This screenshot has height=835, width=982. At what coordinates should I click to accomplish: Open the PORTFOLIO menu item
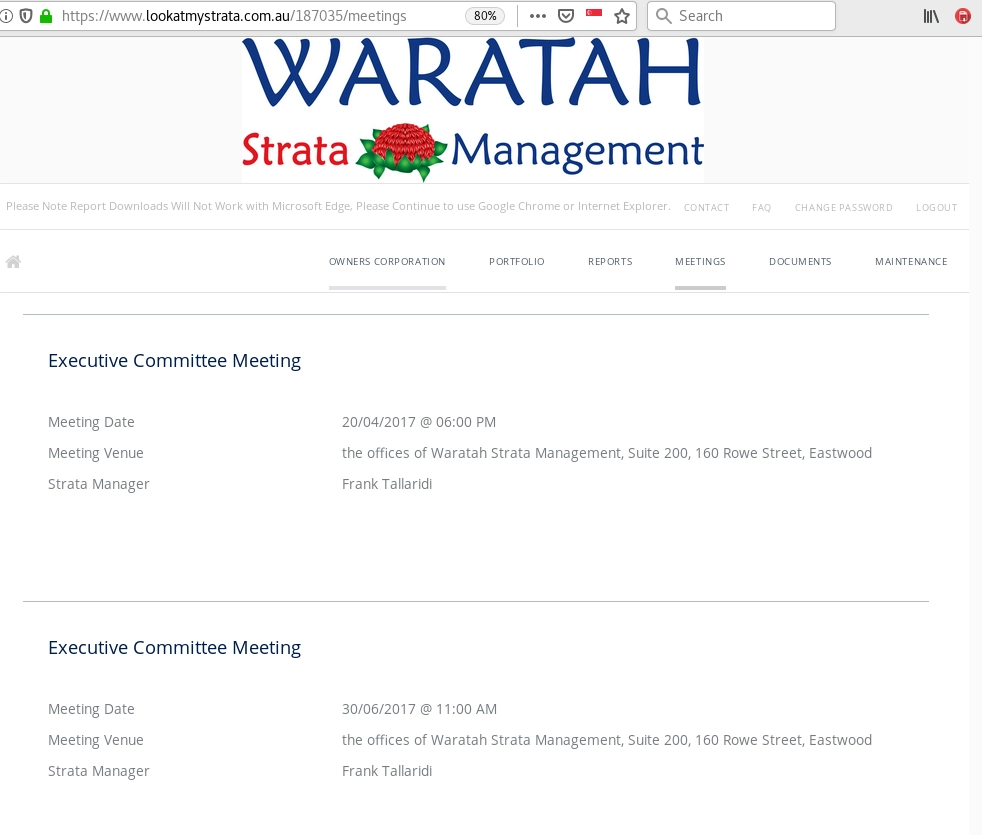517,262
